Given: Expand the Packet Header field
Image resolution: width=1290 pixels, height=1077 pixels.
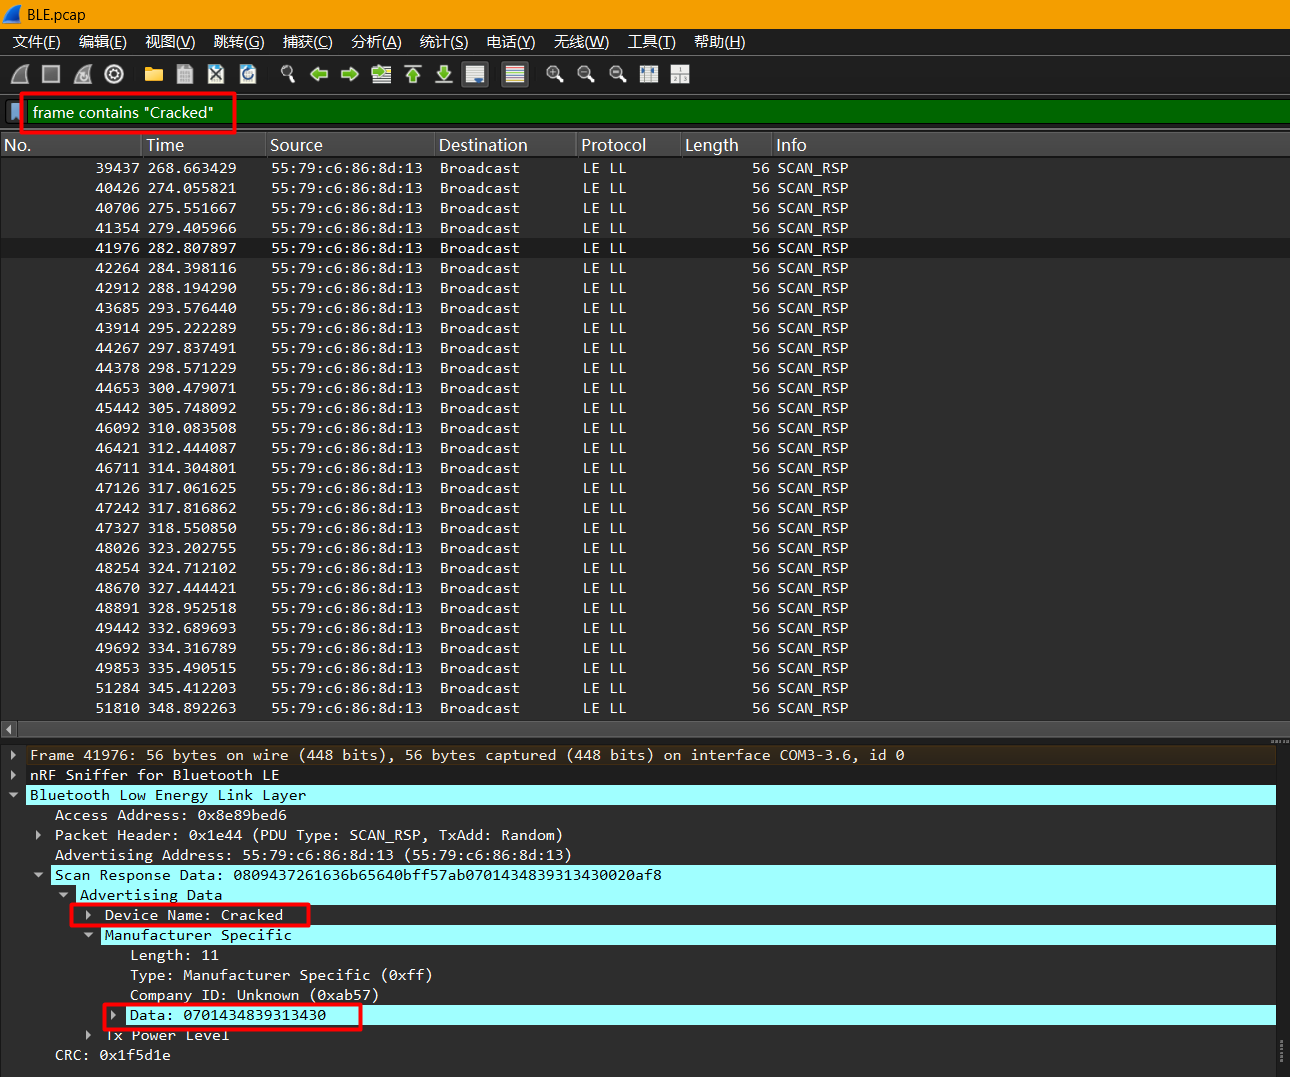Looking at the screenshot, I should [x=39, y=835].
